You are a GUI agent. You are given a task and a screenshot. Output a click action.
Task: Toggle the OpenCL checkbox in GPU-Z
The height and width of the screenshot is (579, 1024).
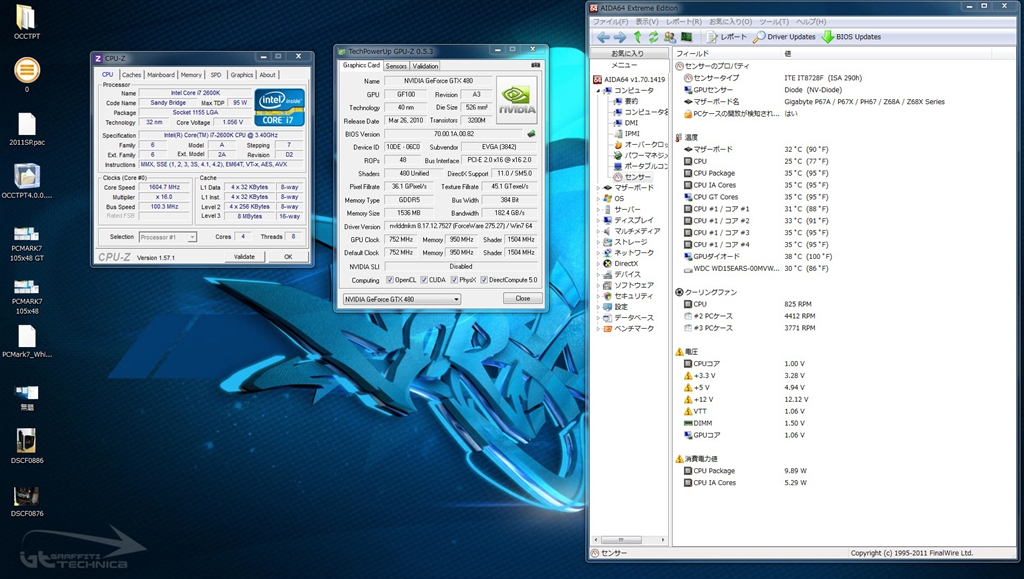tap(390, 280)
